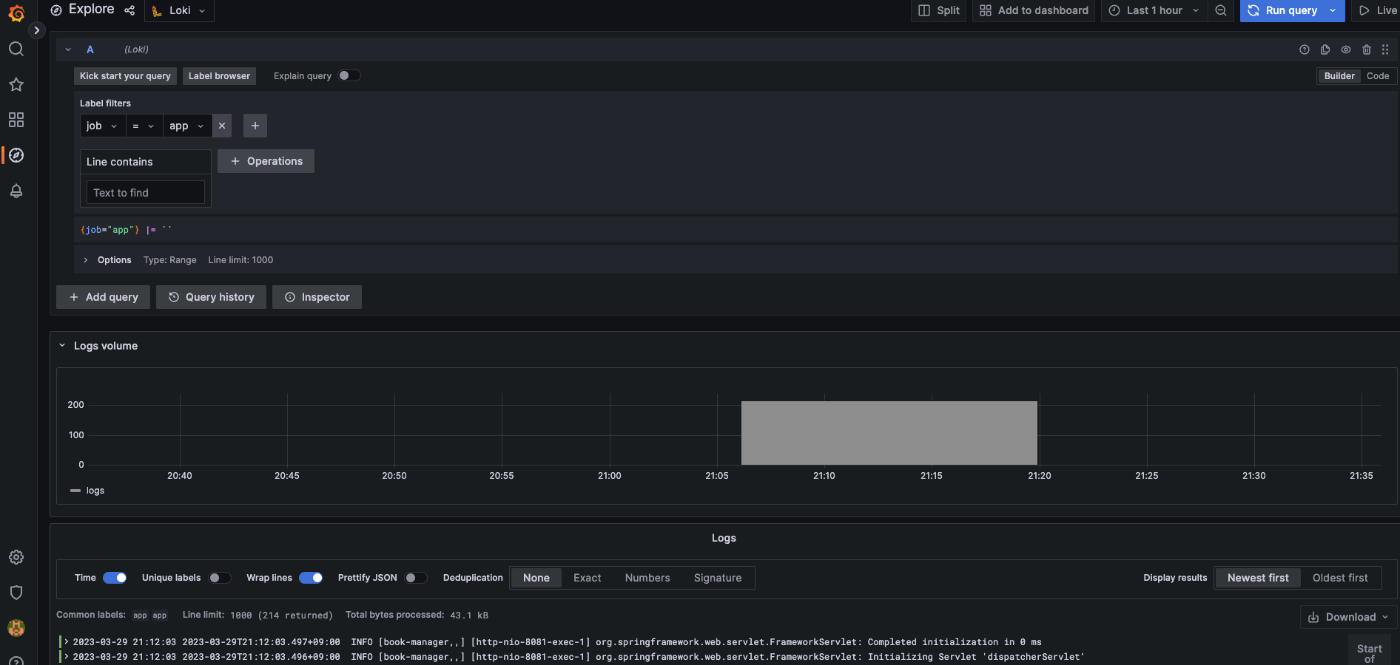Viewport: 1400px width, 665px height.
Task: Focus the Text to find input
Action: (146, 192)
